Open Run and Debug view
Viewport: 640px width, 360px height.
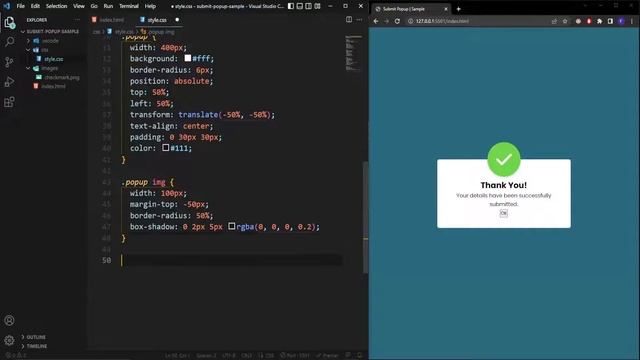pos(9,82)
